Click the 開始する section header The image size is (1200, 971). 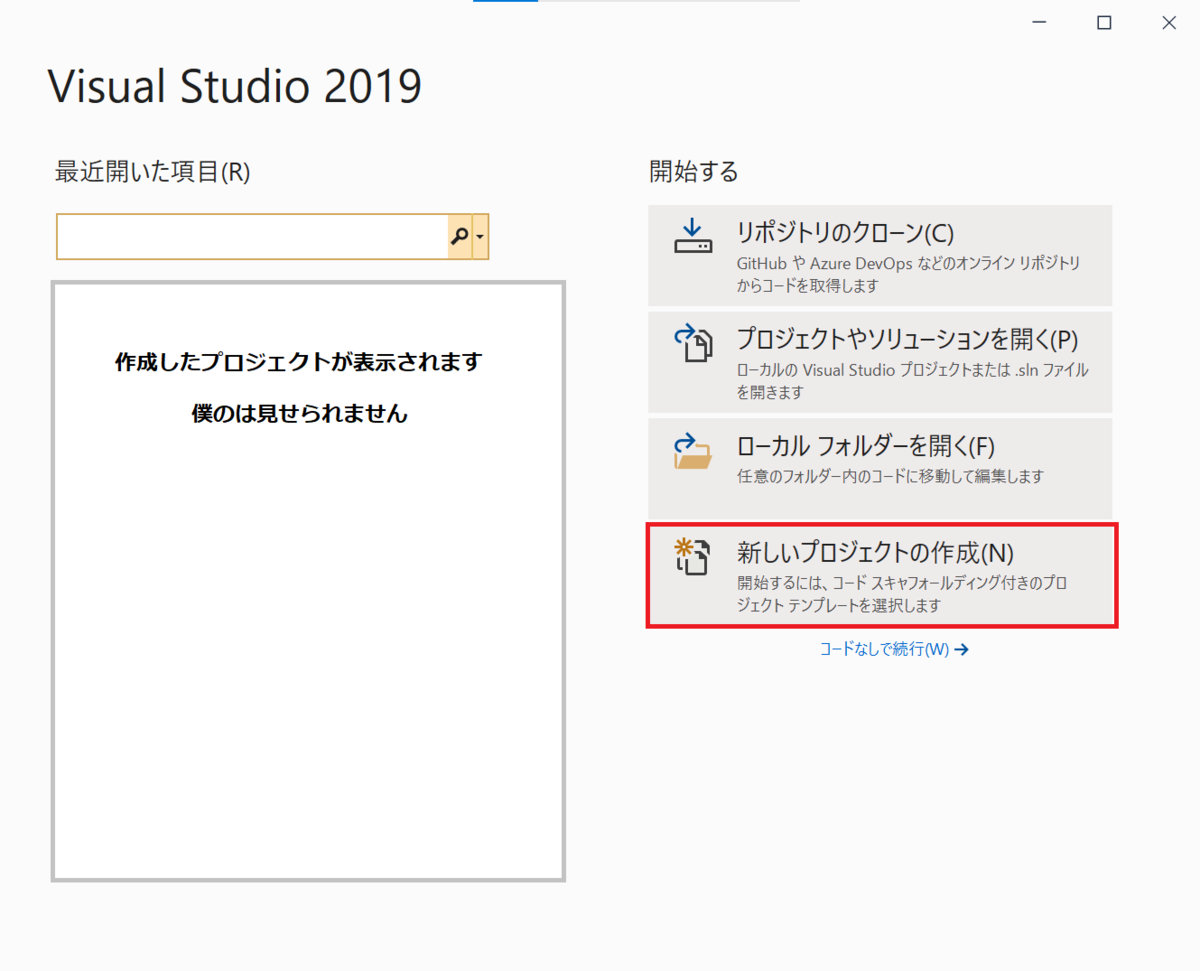click(694, 171)
